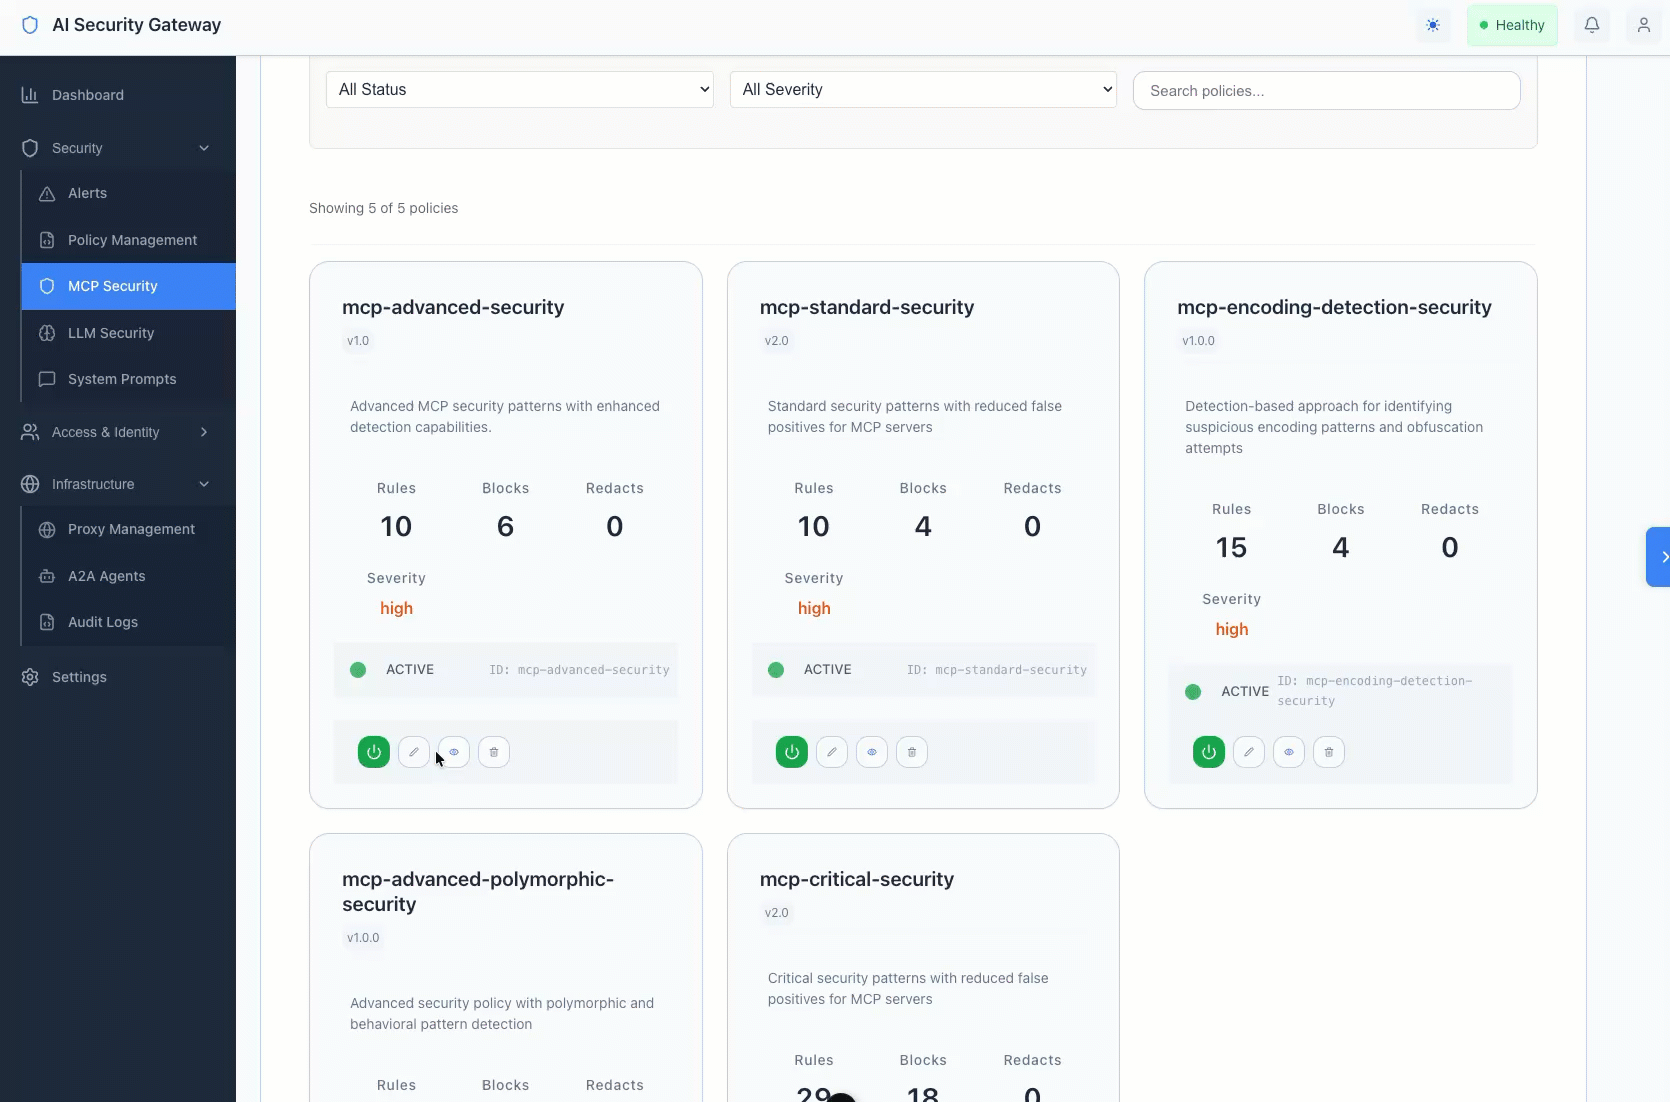
Task: Open Proxy Management
Action: pyautogui.click(x=130, y=529)
